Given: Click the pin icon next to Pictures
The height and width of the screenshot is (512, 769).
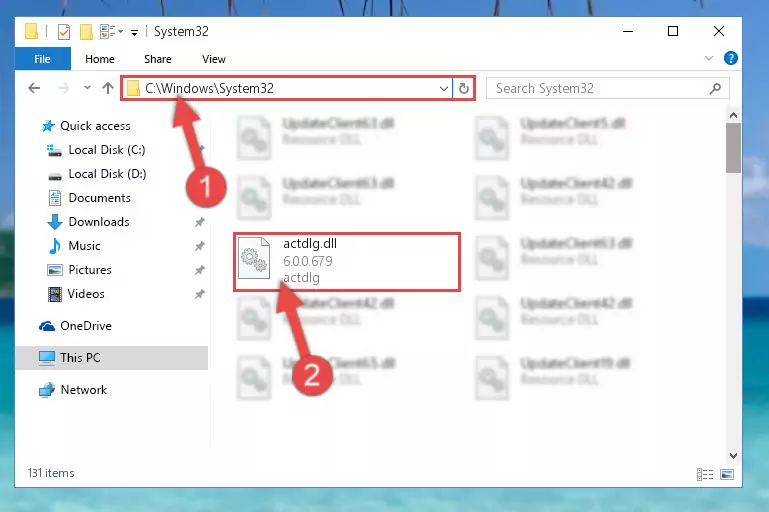Looking at the screenshot, I should click(199, 270).
